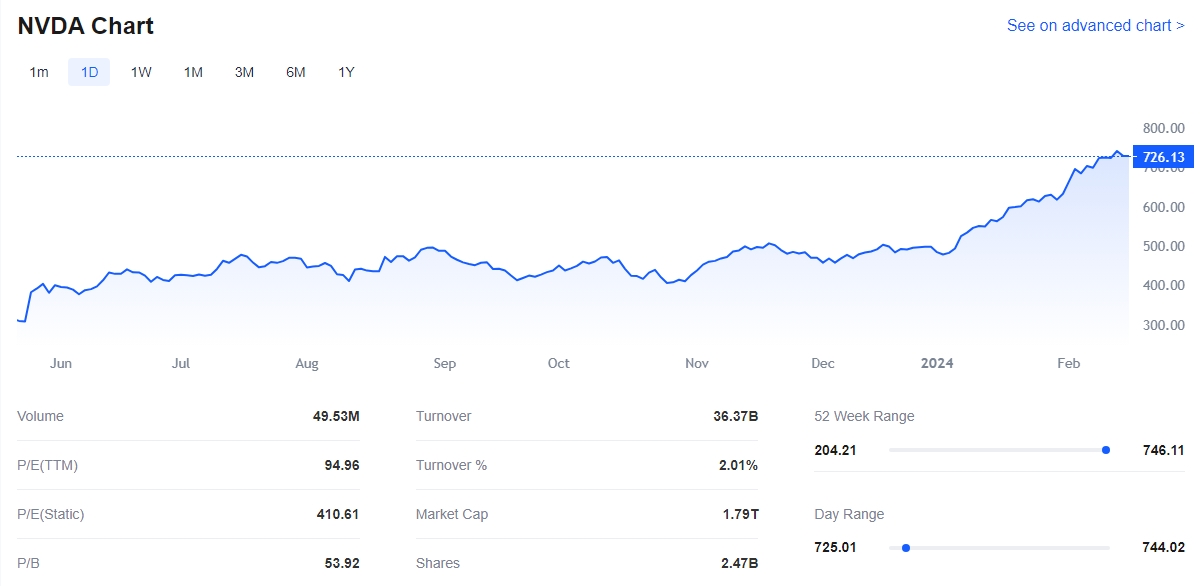Select the 1D timeframe tab
1200x586 pixels.
[89, 72]
